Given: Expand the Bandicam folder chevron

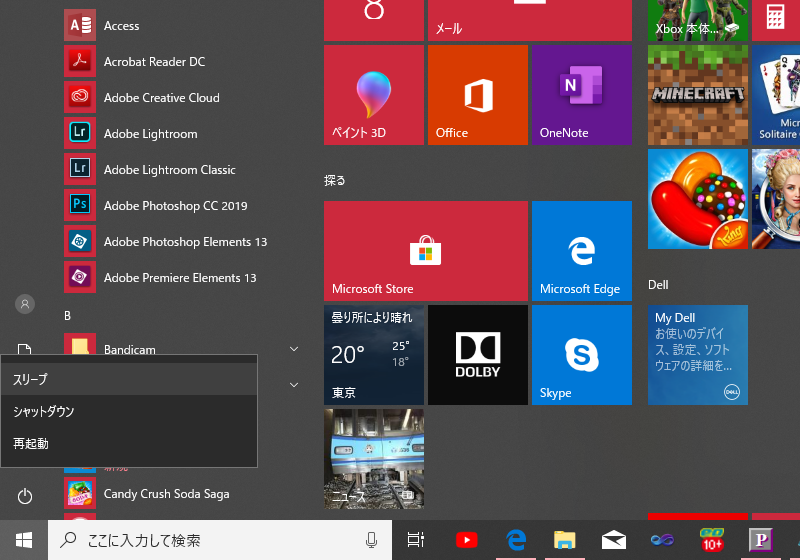Looking at the screenshot, I should coord(294,349).
